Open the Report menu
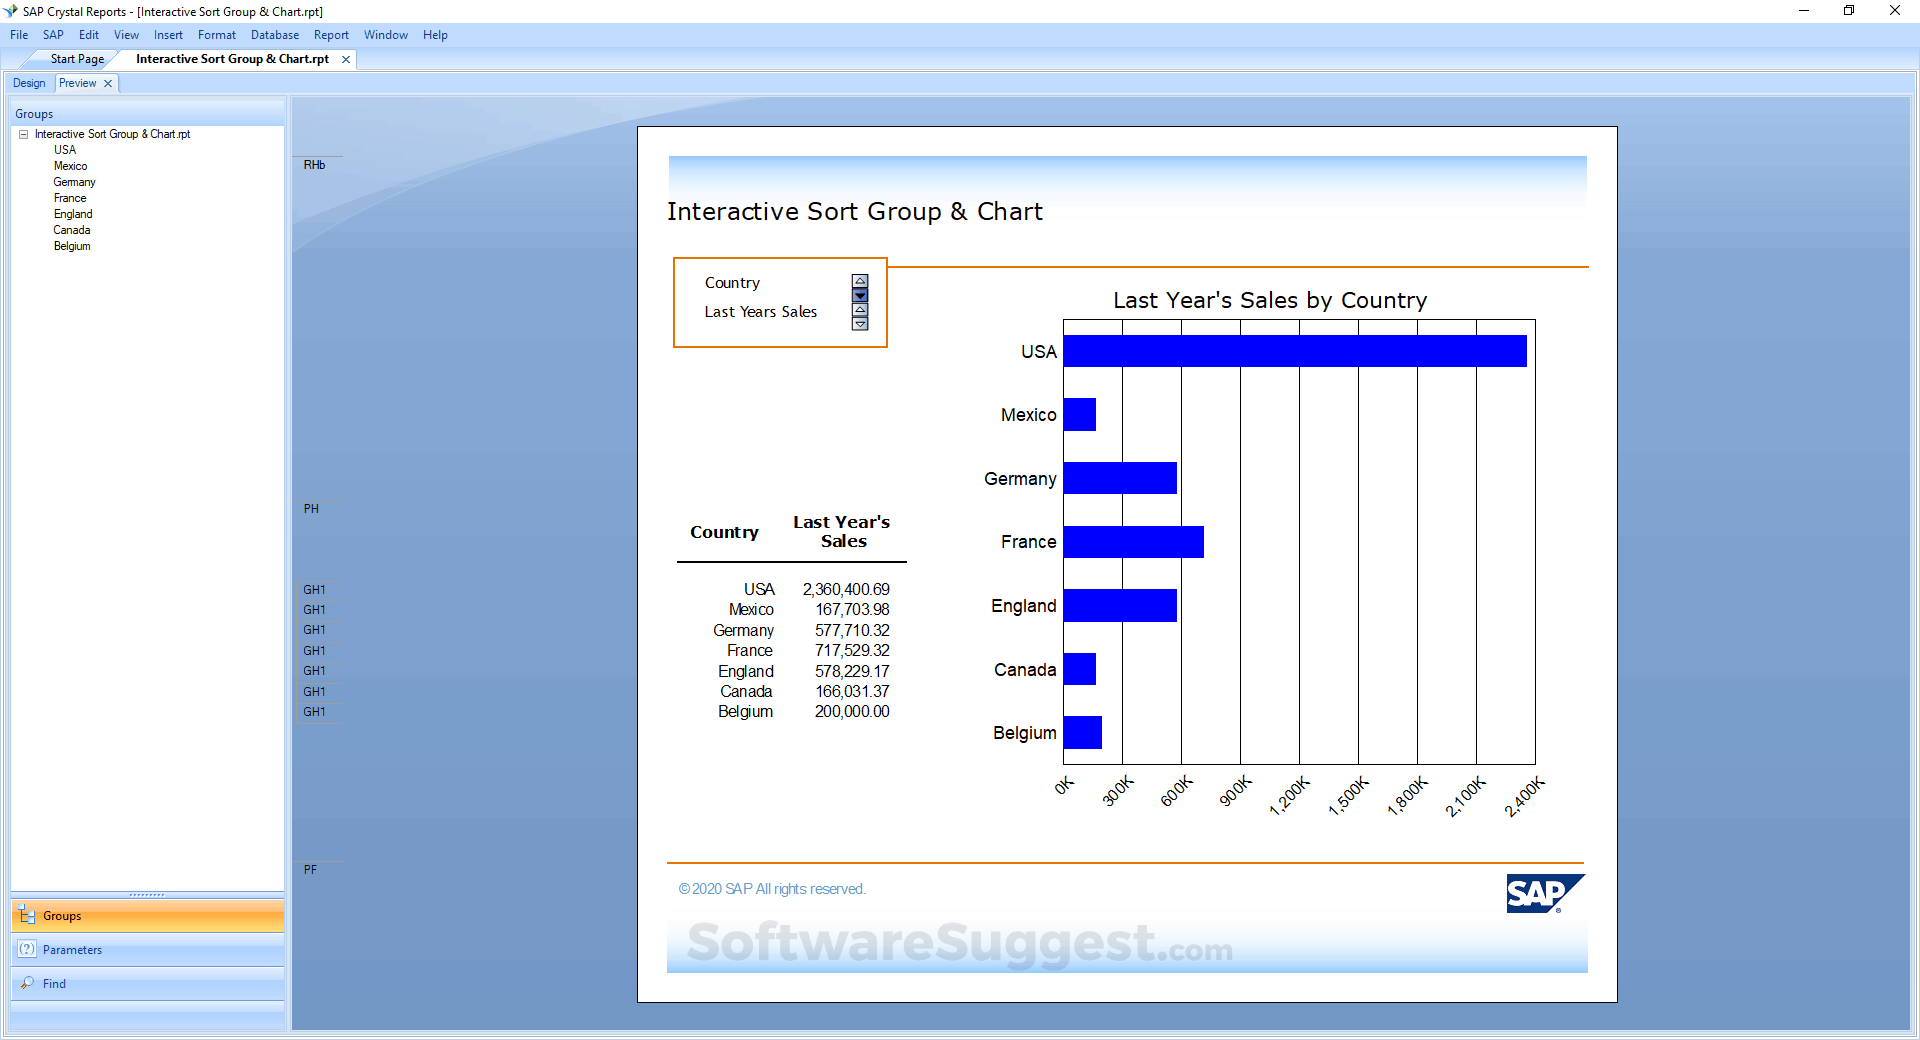Image resolution: width=1920 pixels, height=1040 pixels. pyautogui.click(x=331, y=34)
